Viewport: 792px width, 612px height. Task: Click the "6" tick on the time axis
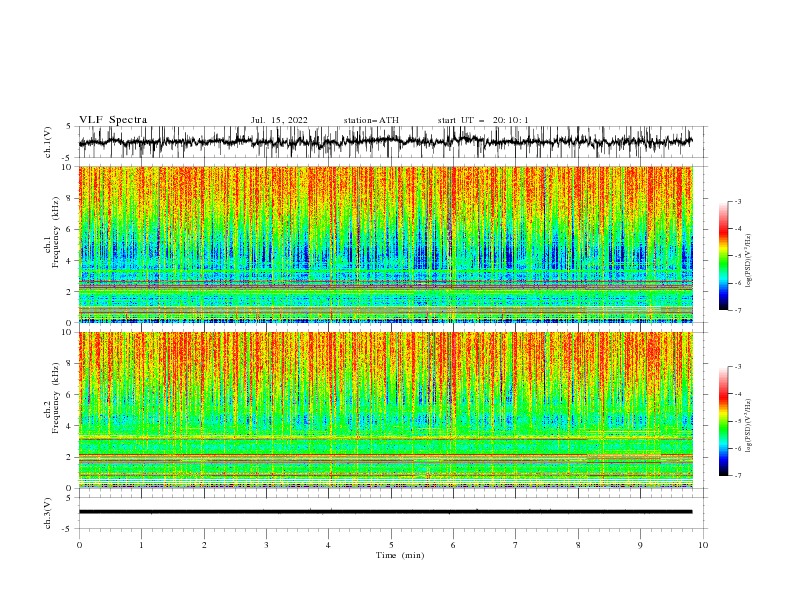coord(453,545)
